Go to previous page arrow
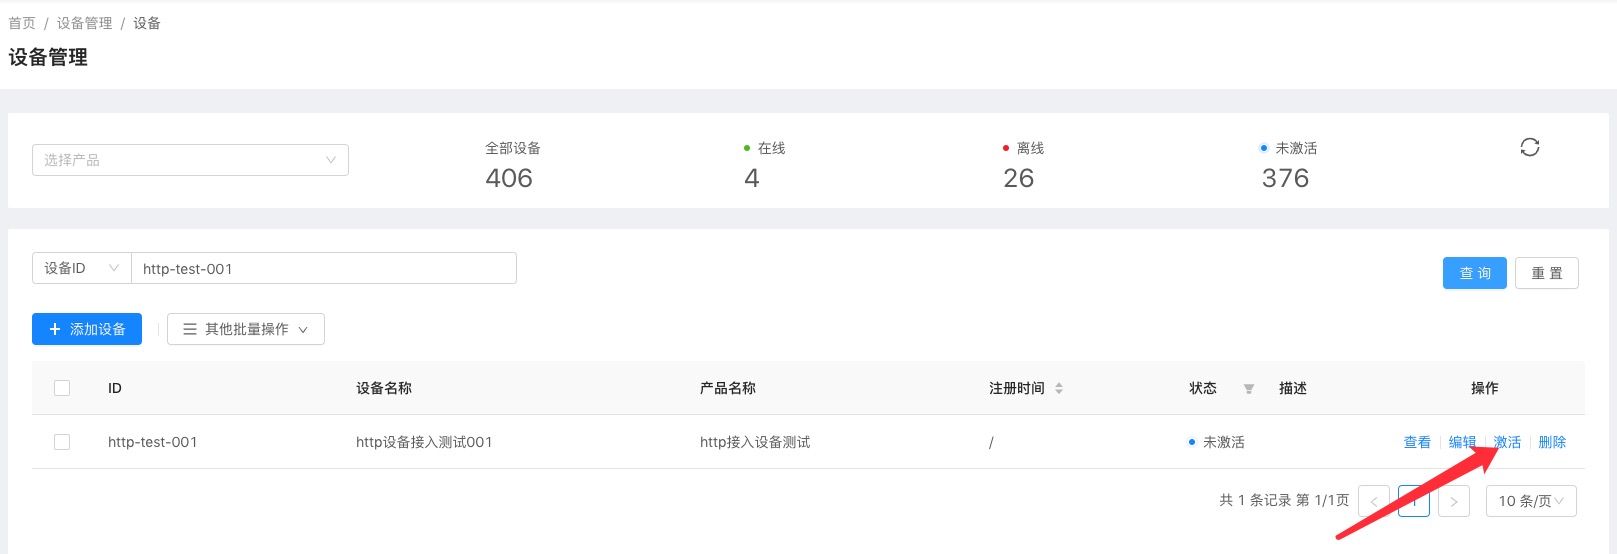The height and width of the screenshot is (554, 1617). (1374, 501)
